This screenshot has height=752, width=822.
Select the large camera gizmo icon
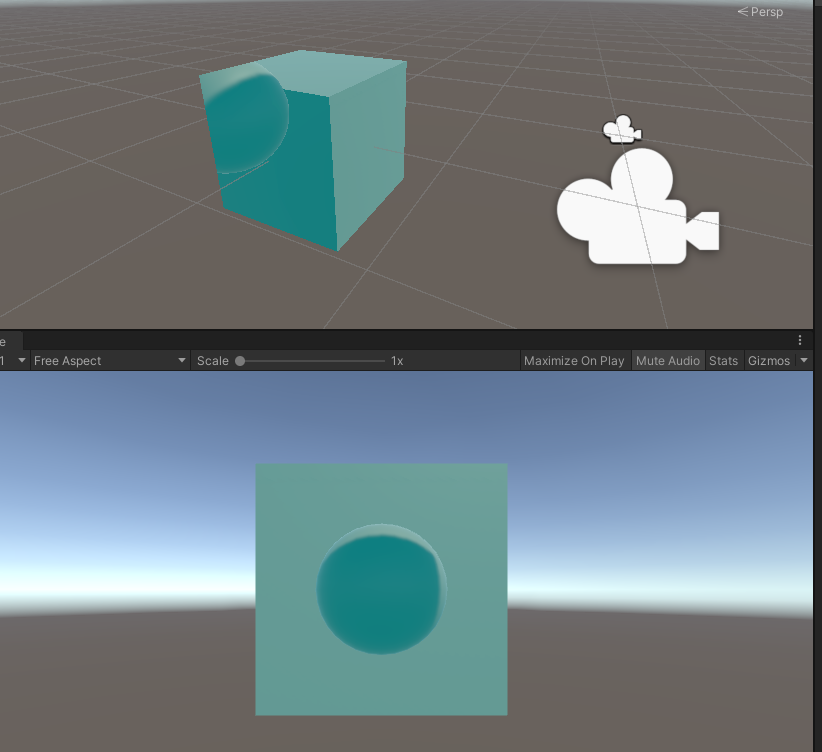coord(637,206)
